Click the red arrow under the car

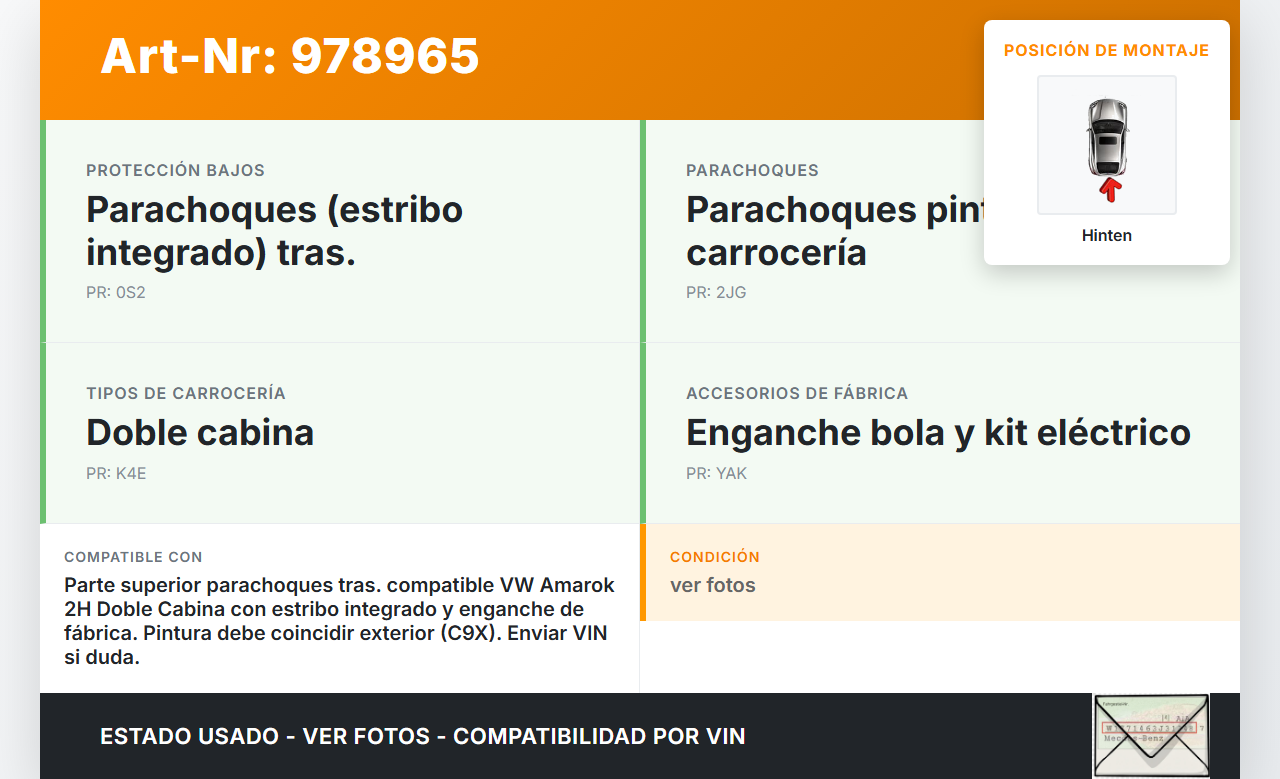tap(1109, 190)
